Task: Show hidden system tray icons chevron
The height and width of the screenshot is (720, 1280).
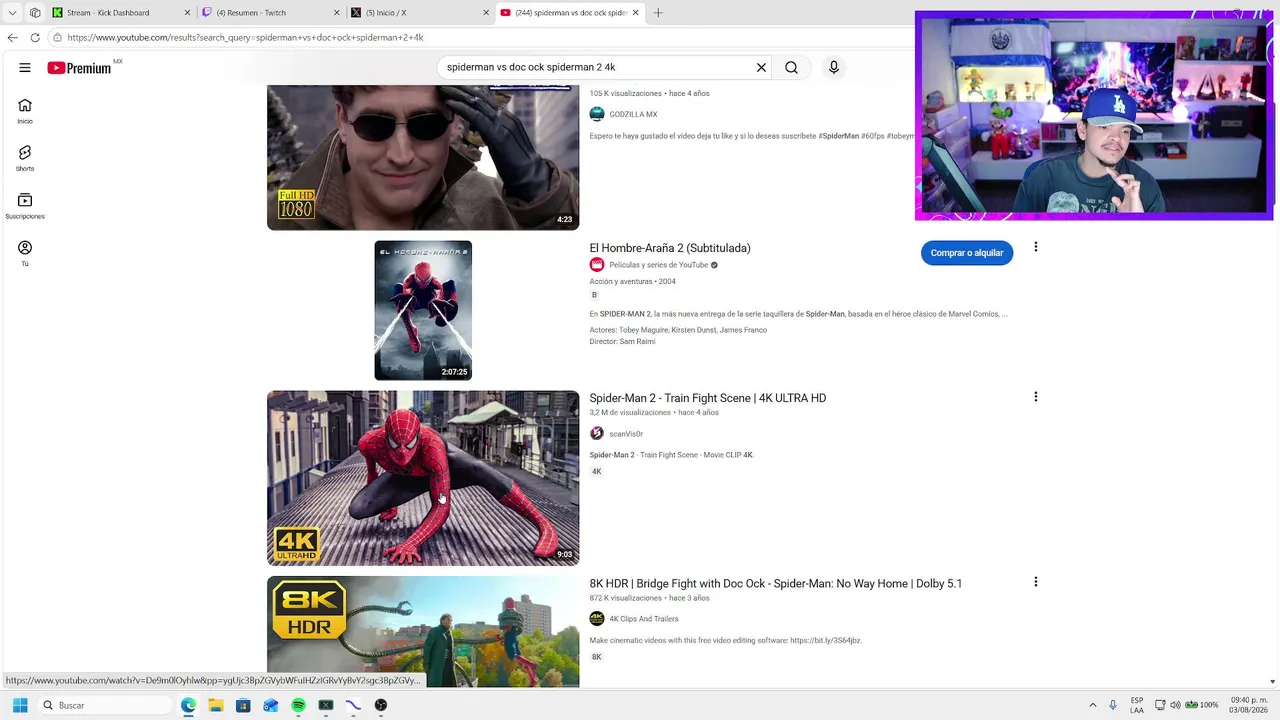Action: (1093, 705)
